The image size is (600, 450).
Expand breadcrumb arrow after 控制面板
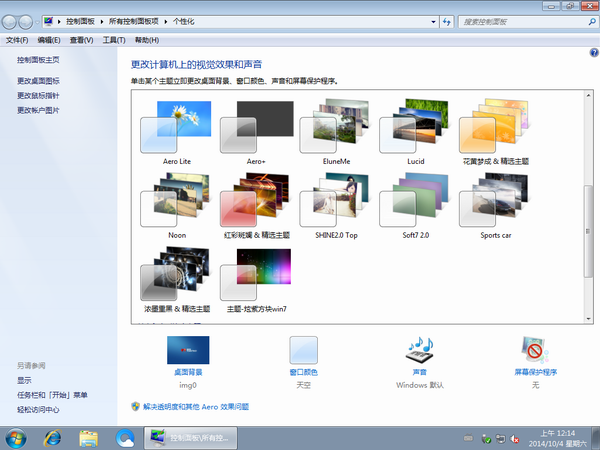(x=101, y=22)
